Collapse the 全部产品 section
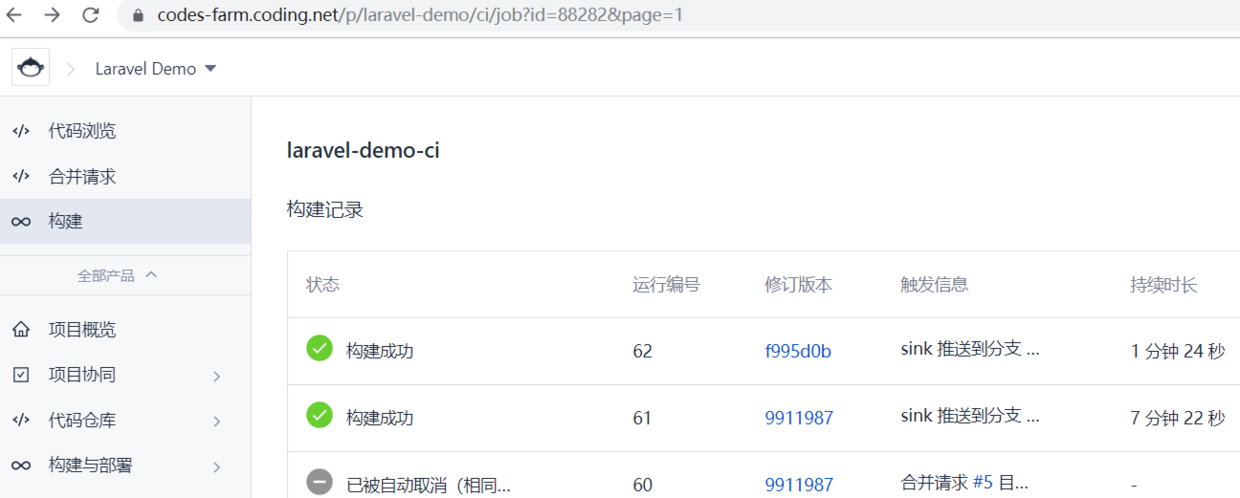Viewport: 1240px width, 498px height. [x=118, y=275]
